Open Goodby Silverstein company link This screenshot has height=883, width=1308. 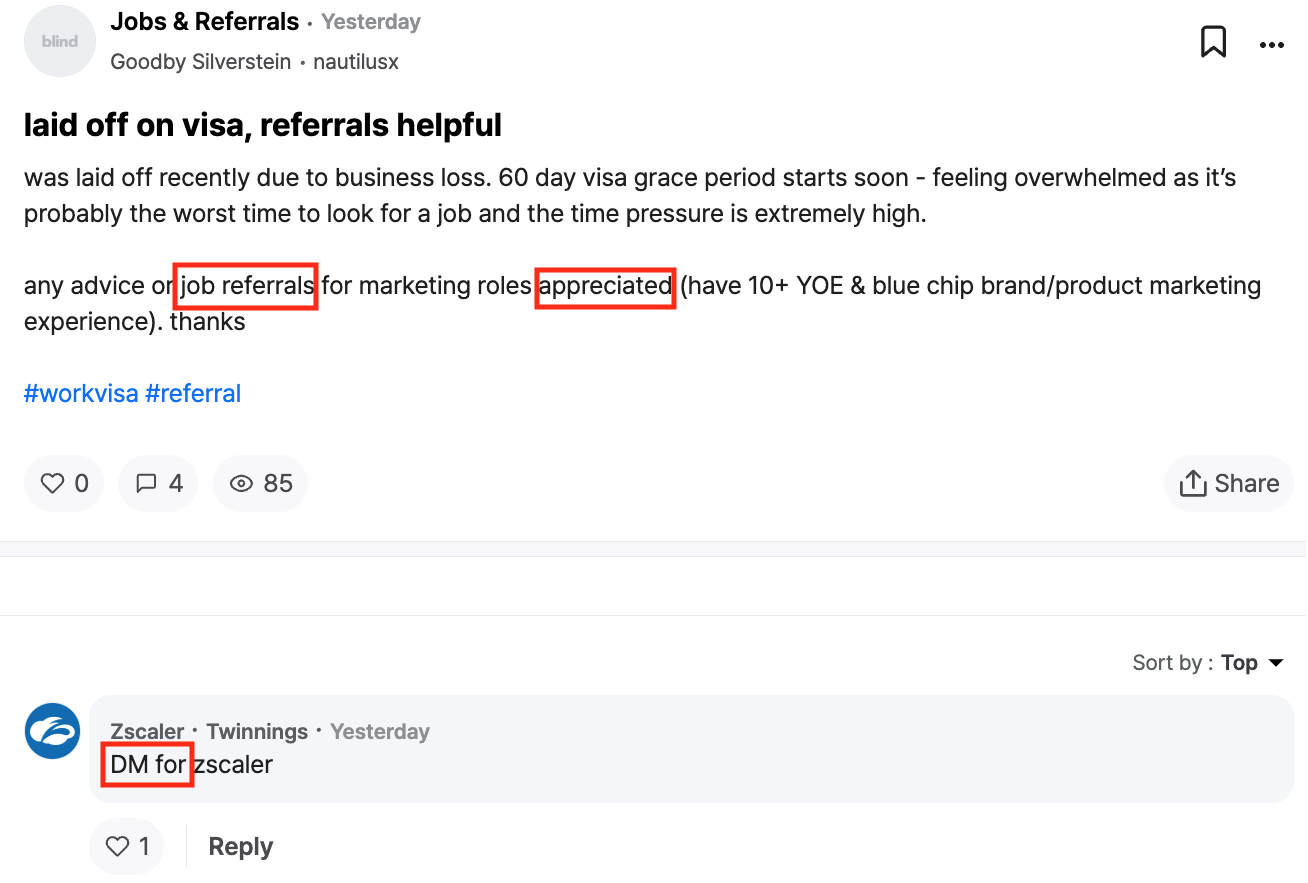click(200, 62)
